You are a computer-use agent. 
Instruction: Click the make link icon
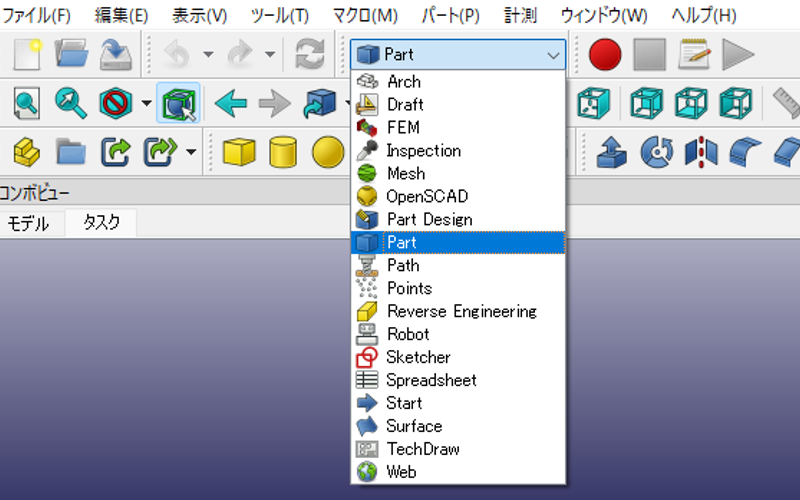115,152
